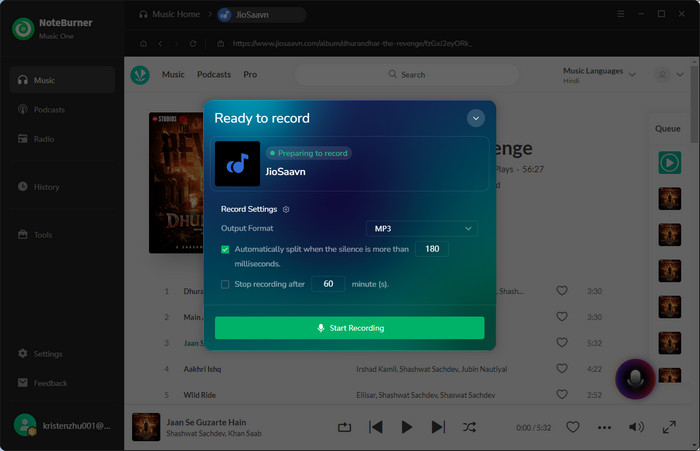Screen dimensions: 700x451
Task: Reload the JioSaavn page
Action: [x=193, y=44]
